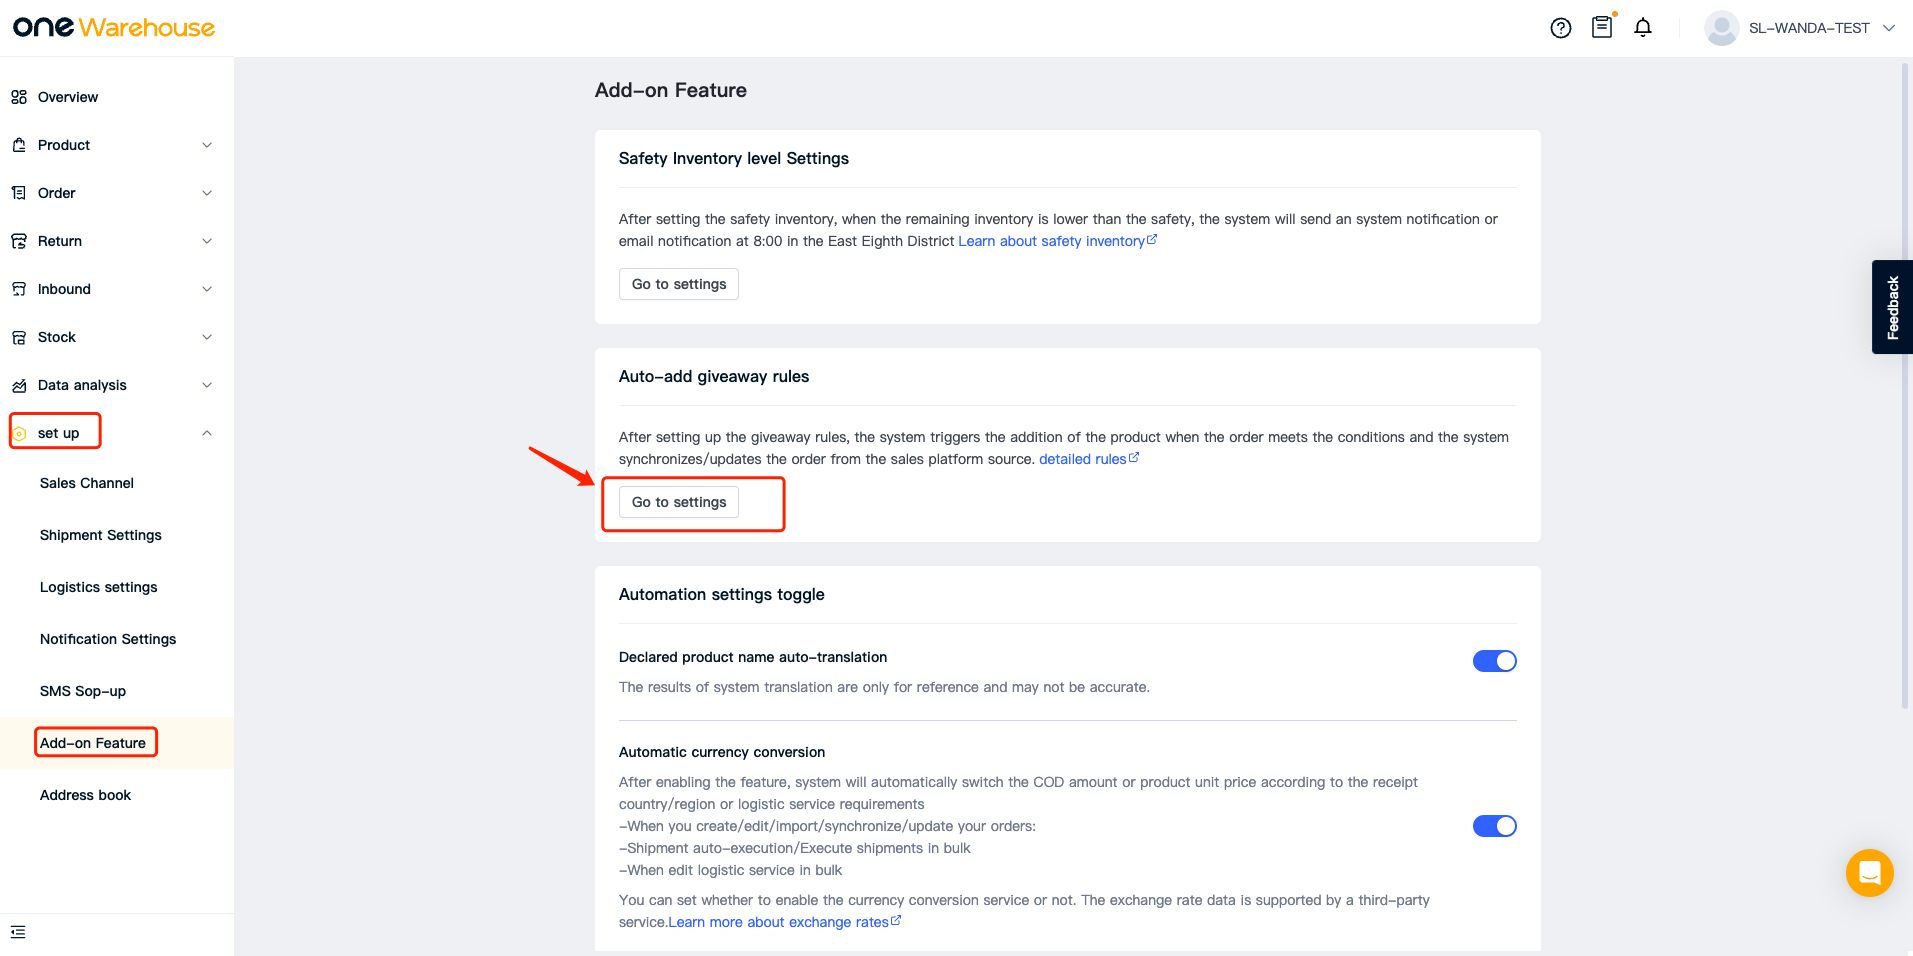Open the Feedback side tab
Image resolution: width=1913 pixels, height=956 pixels.
(x=1892, y=307)
